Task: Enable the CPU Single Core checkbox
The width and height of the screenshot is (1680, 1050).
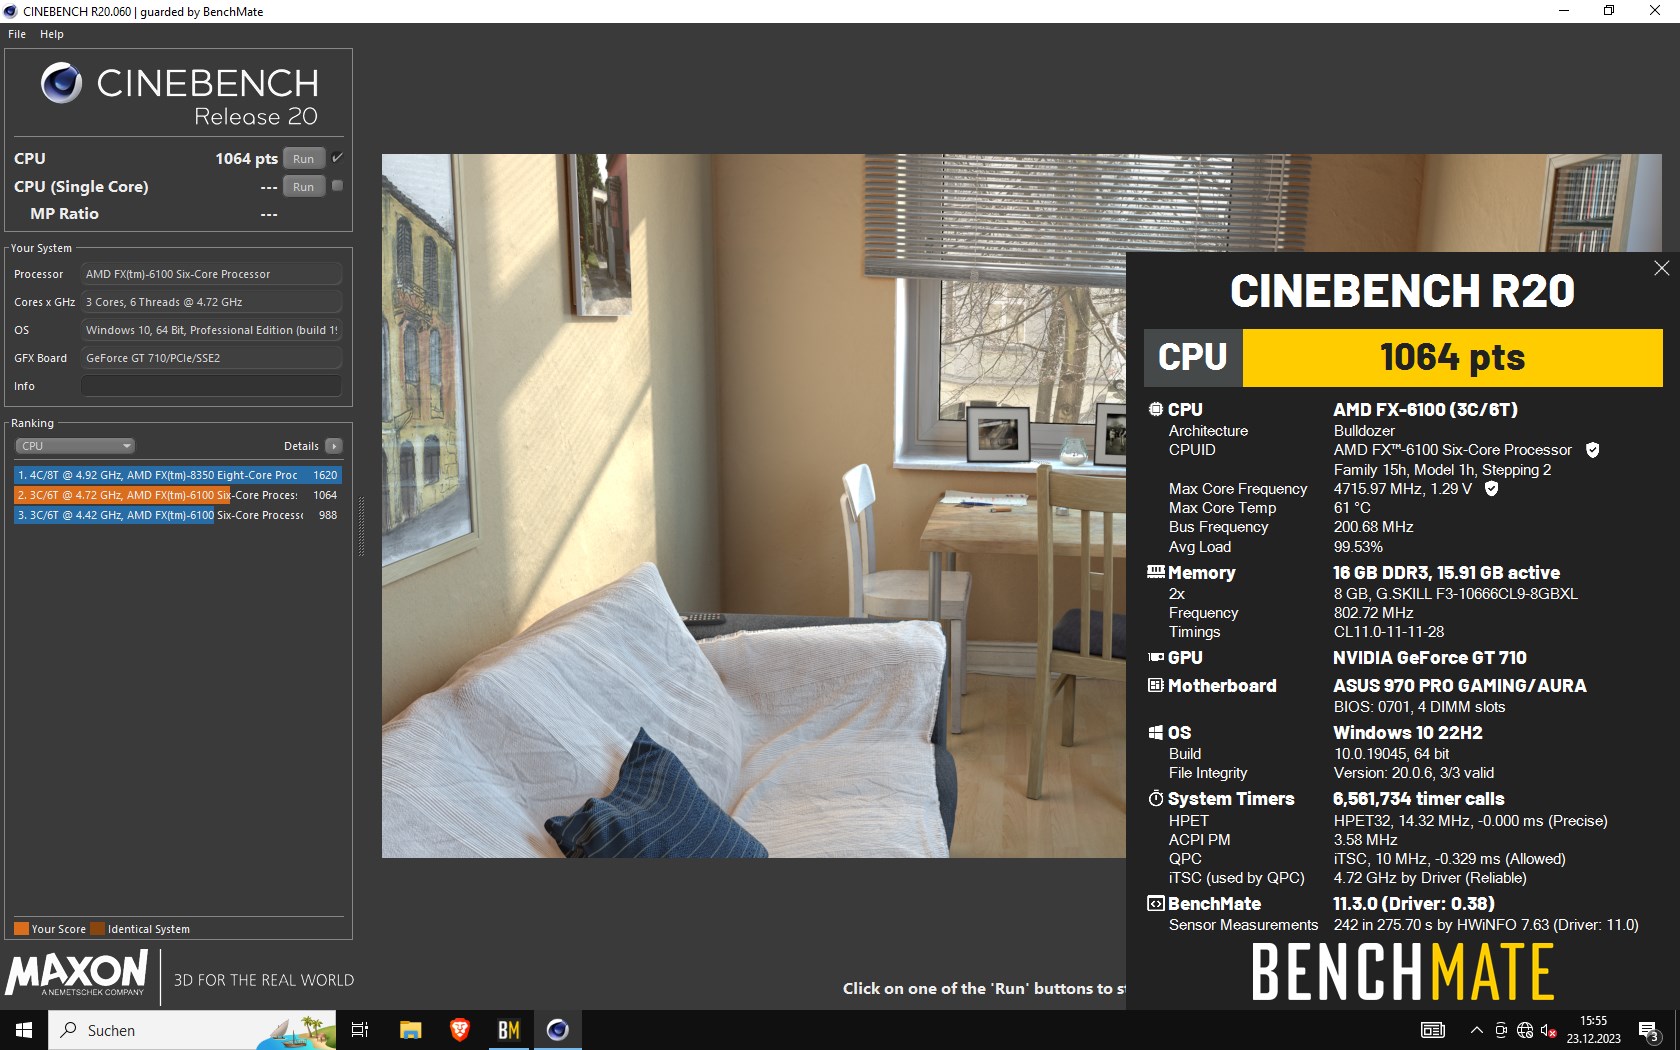Action: (x=337, y=186)
